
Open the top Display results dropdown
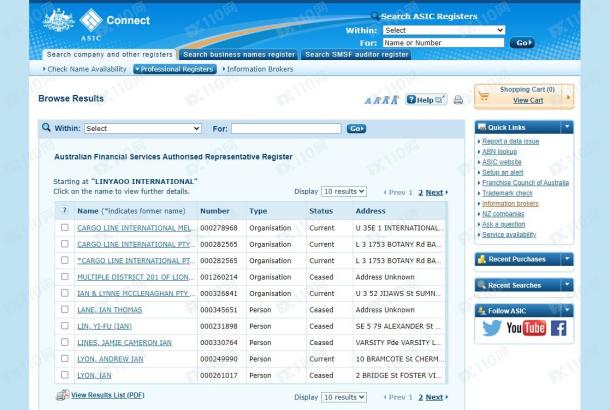(344, 191)
